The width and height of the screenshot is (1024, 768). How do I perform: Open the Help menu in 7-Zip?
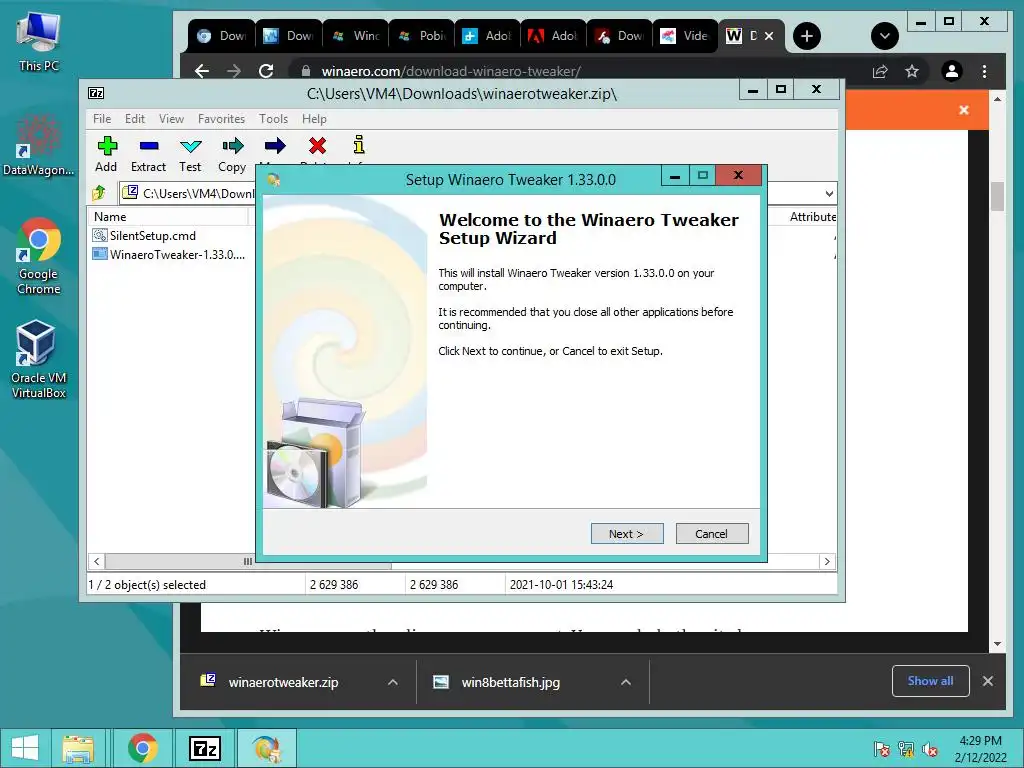click(x=314, y=119)
